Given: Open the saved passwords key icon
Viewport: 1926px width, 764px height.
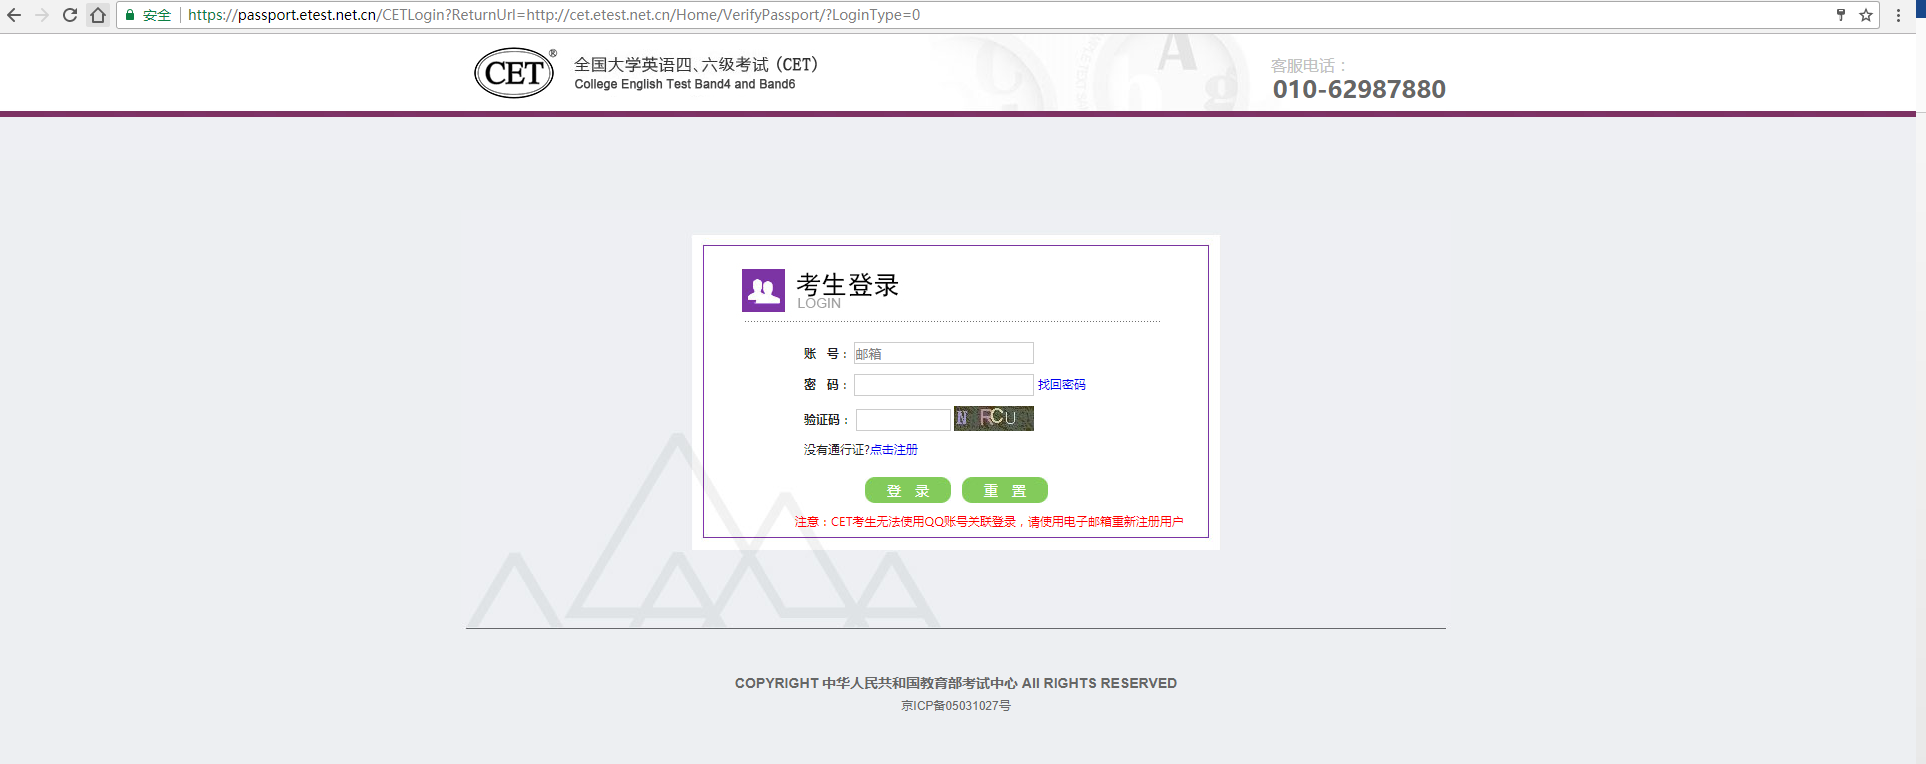Looking at the screenshot, I should click(1840, 15).
